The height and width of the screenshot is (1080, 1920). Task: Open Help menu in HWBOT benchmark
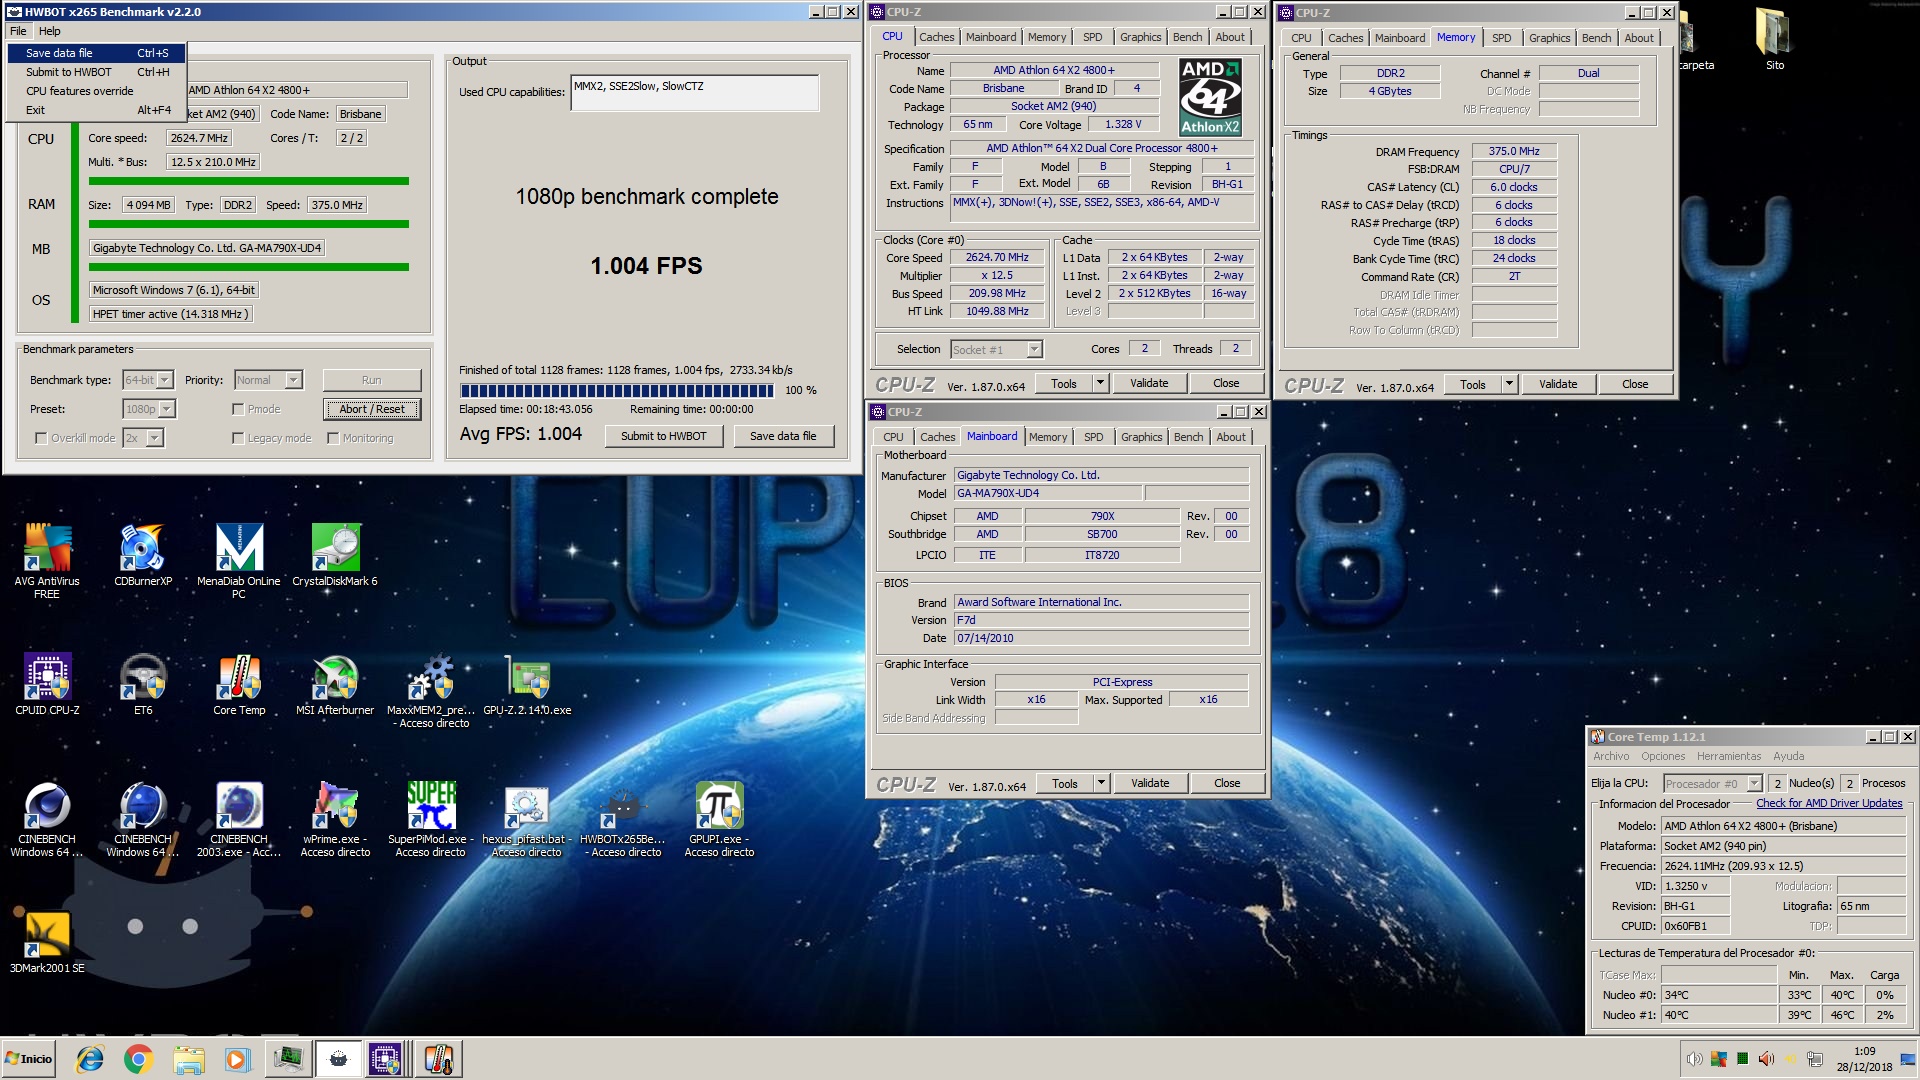coord(50,31)
